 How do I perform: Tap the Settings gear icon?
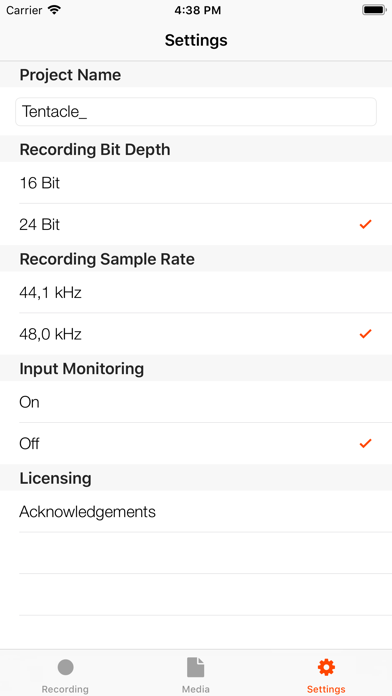[326, 667]
